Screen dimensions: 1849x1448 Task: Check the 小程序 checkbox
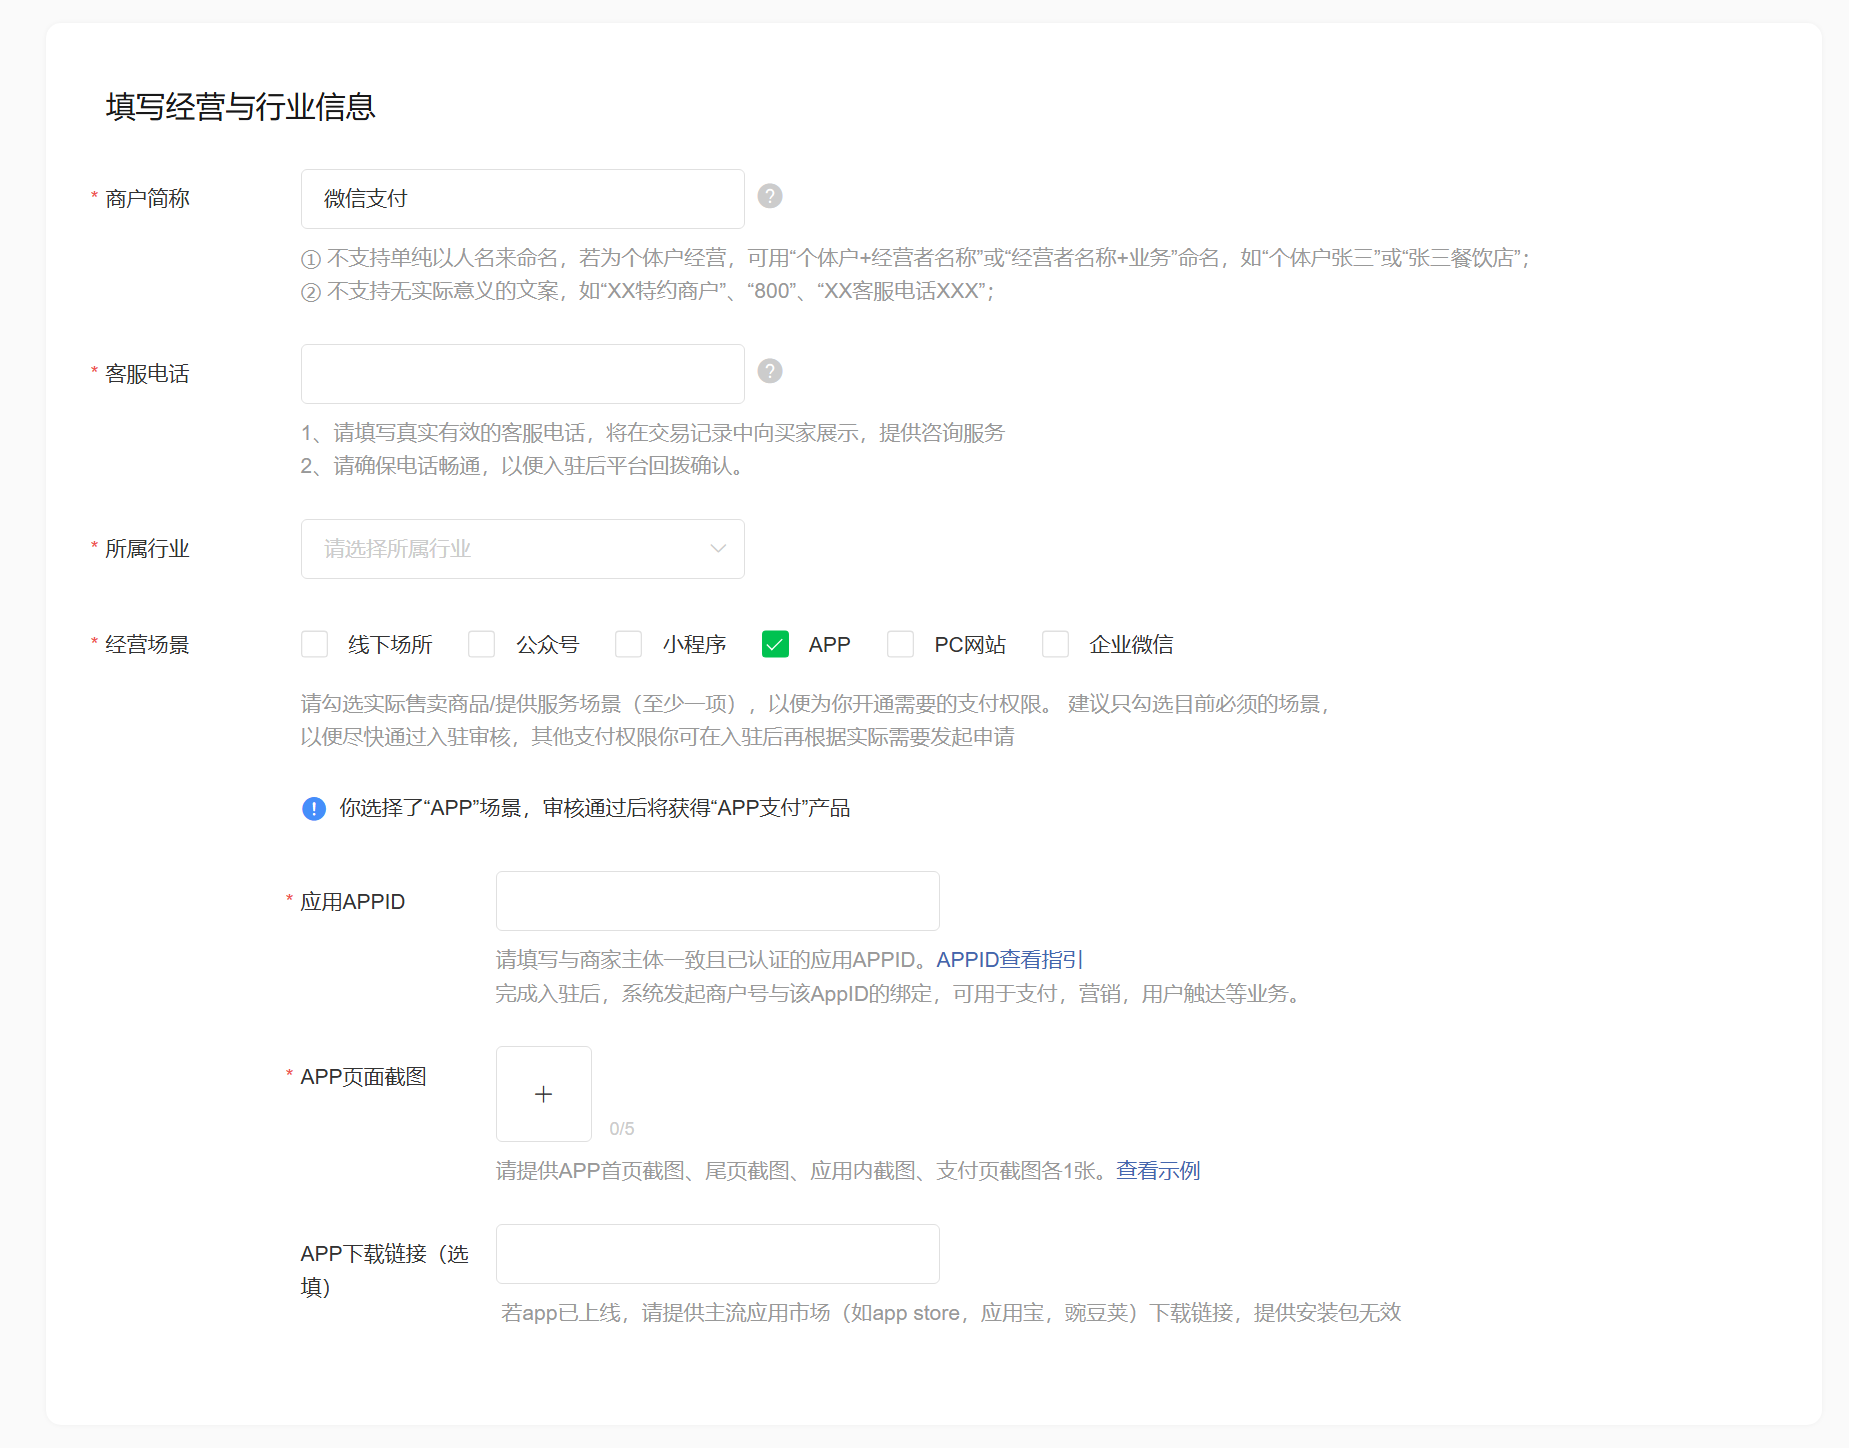click(x=629, y=644)
